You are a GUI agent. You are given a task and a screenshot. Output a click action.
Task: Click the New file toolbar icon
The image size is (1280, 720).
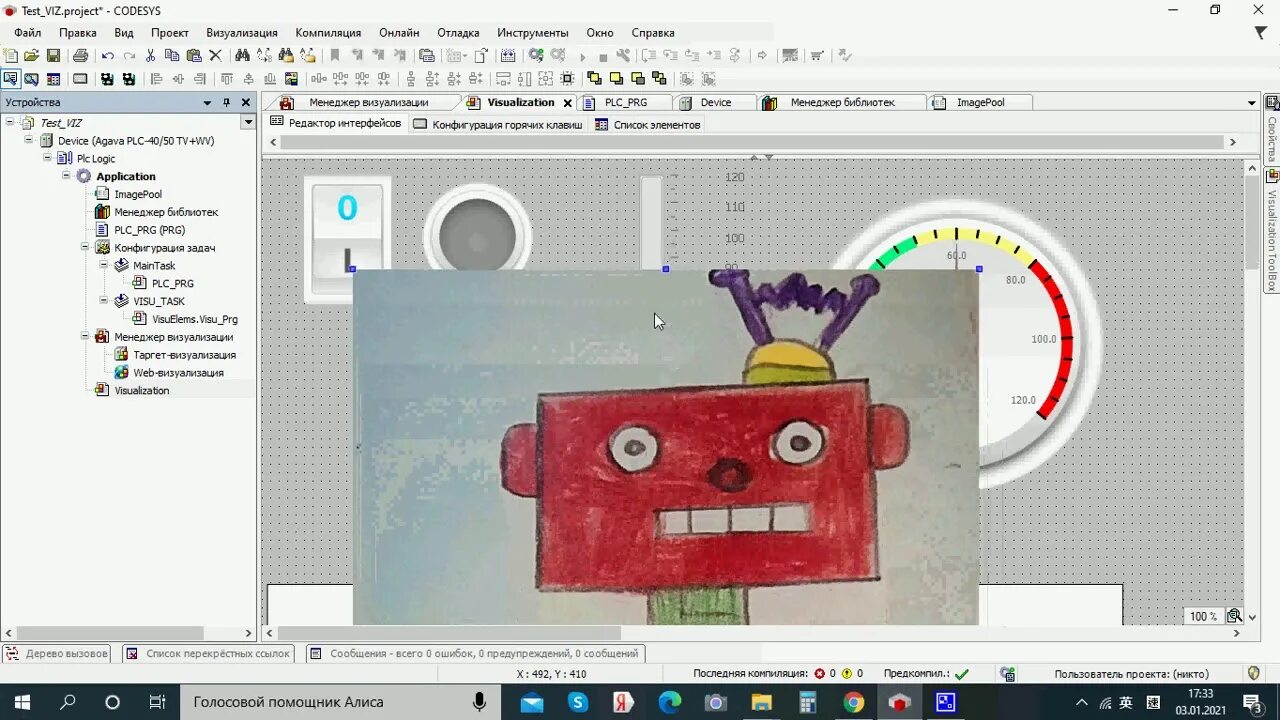coord(11,56)
